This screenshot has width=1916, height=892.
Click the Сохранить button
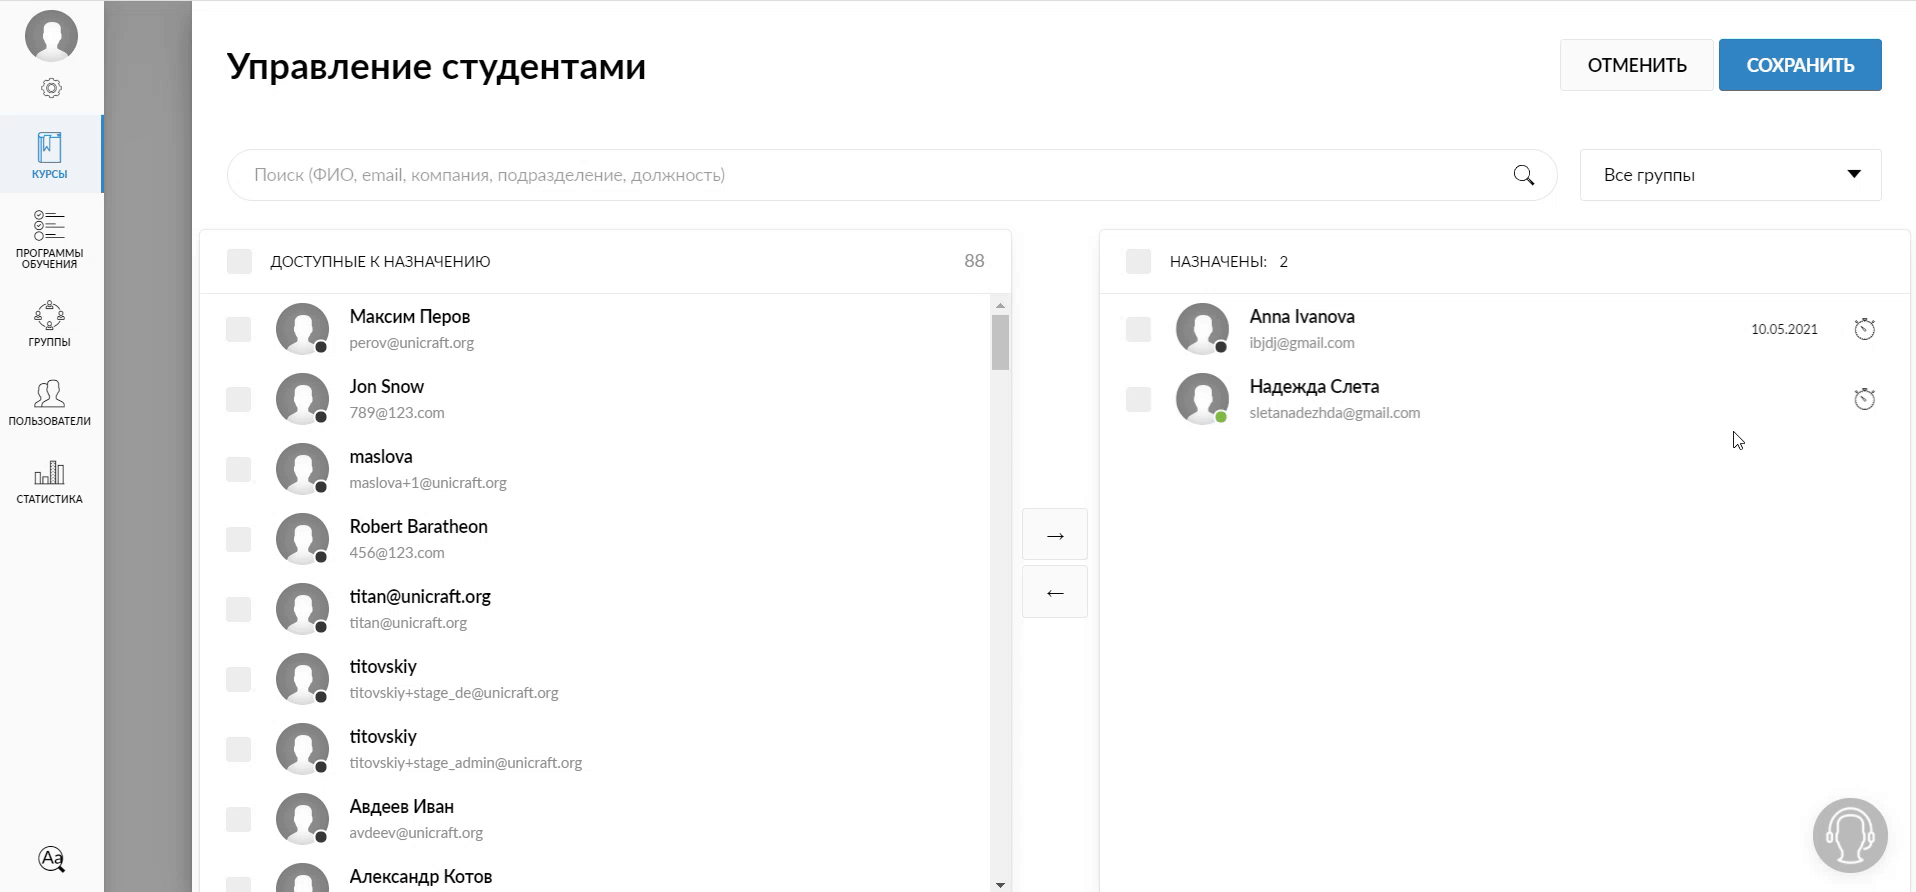pyautogui.click(x=1800, y=65)
